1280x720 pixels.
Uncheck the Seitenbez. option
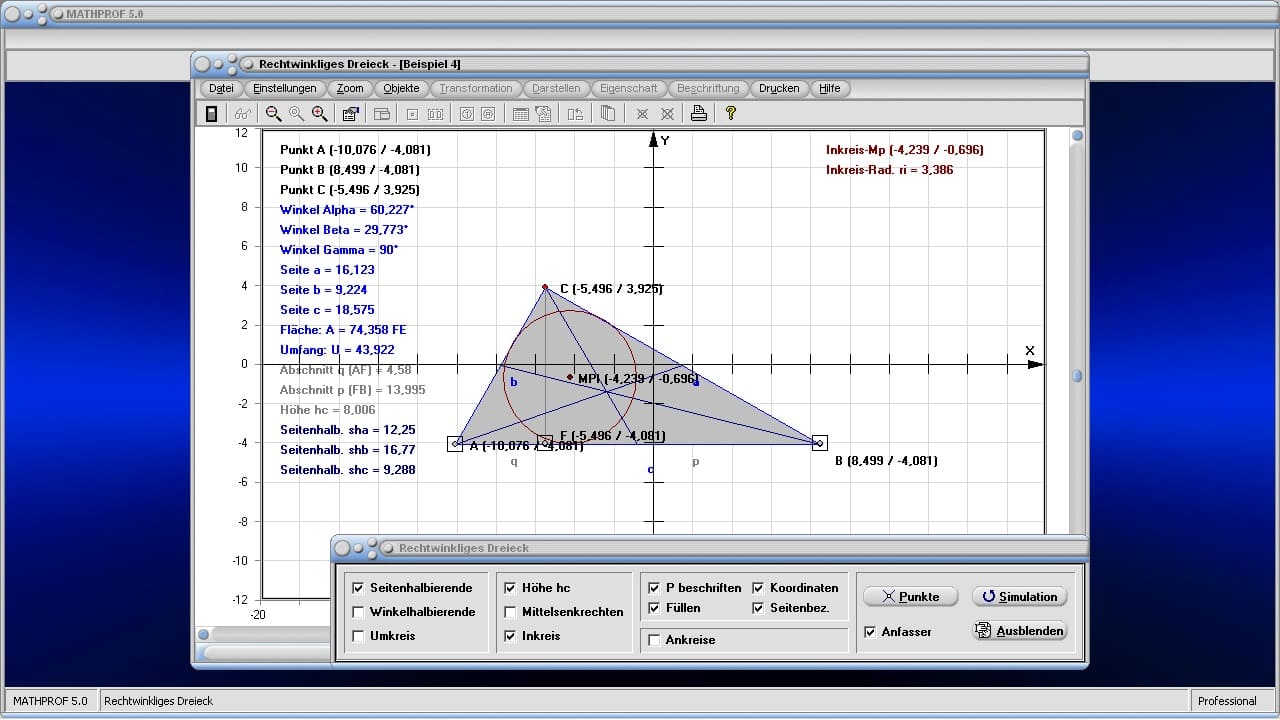point(758,608)
